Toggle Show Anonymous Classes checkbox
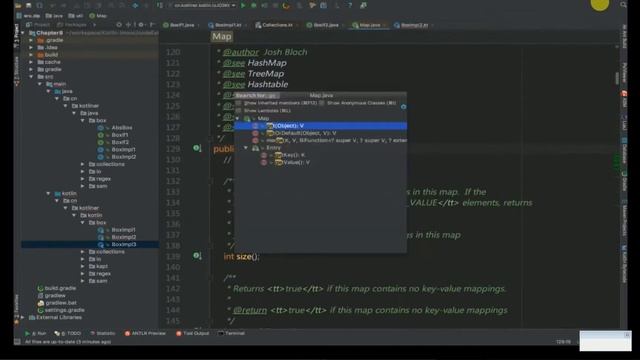Image resolution: width=640 pixels, height=360 pixels. [322, 103]
